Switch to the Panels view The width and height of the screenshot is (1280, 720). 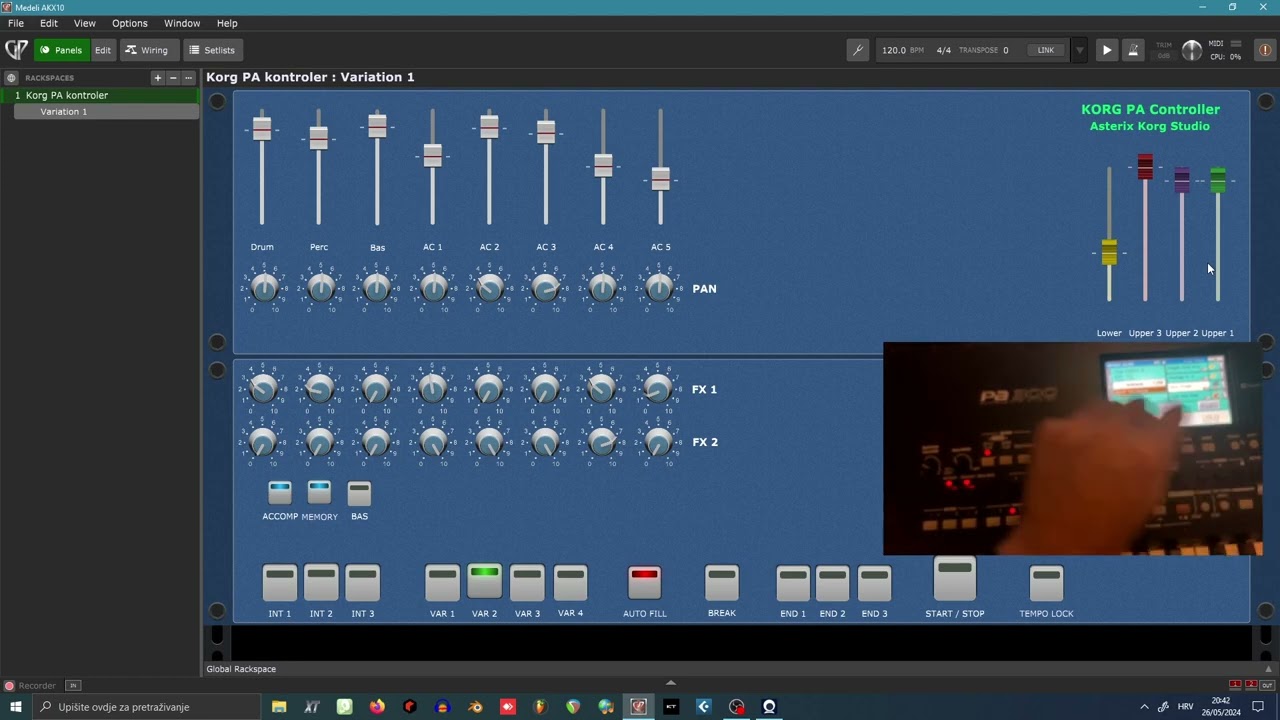pos(61,50)
